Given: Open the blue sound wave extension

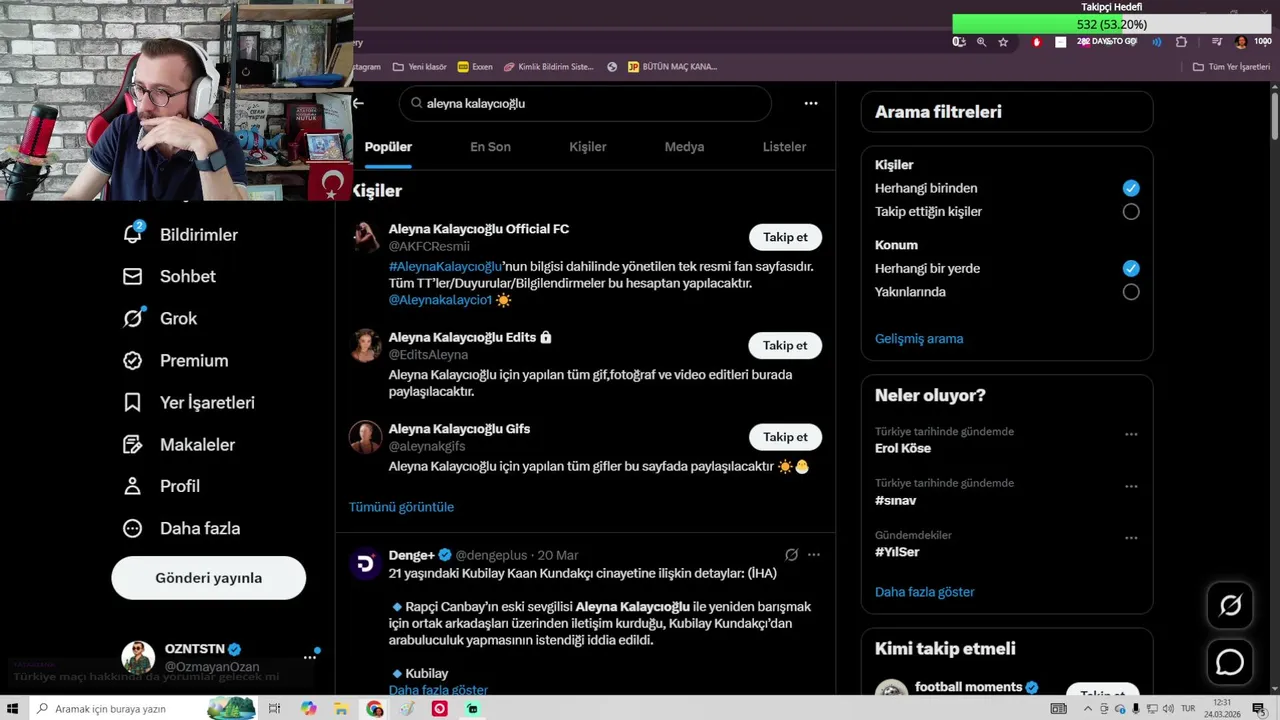Looking at the screenshot, I should (1157, 42).
